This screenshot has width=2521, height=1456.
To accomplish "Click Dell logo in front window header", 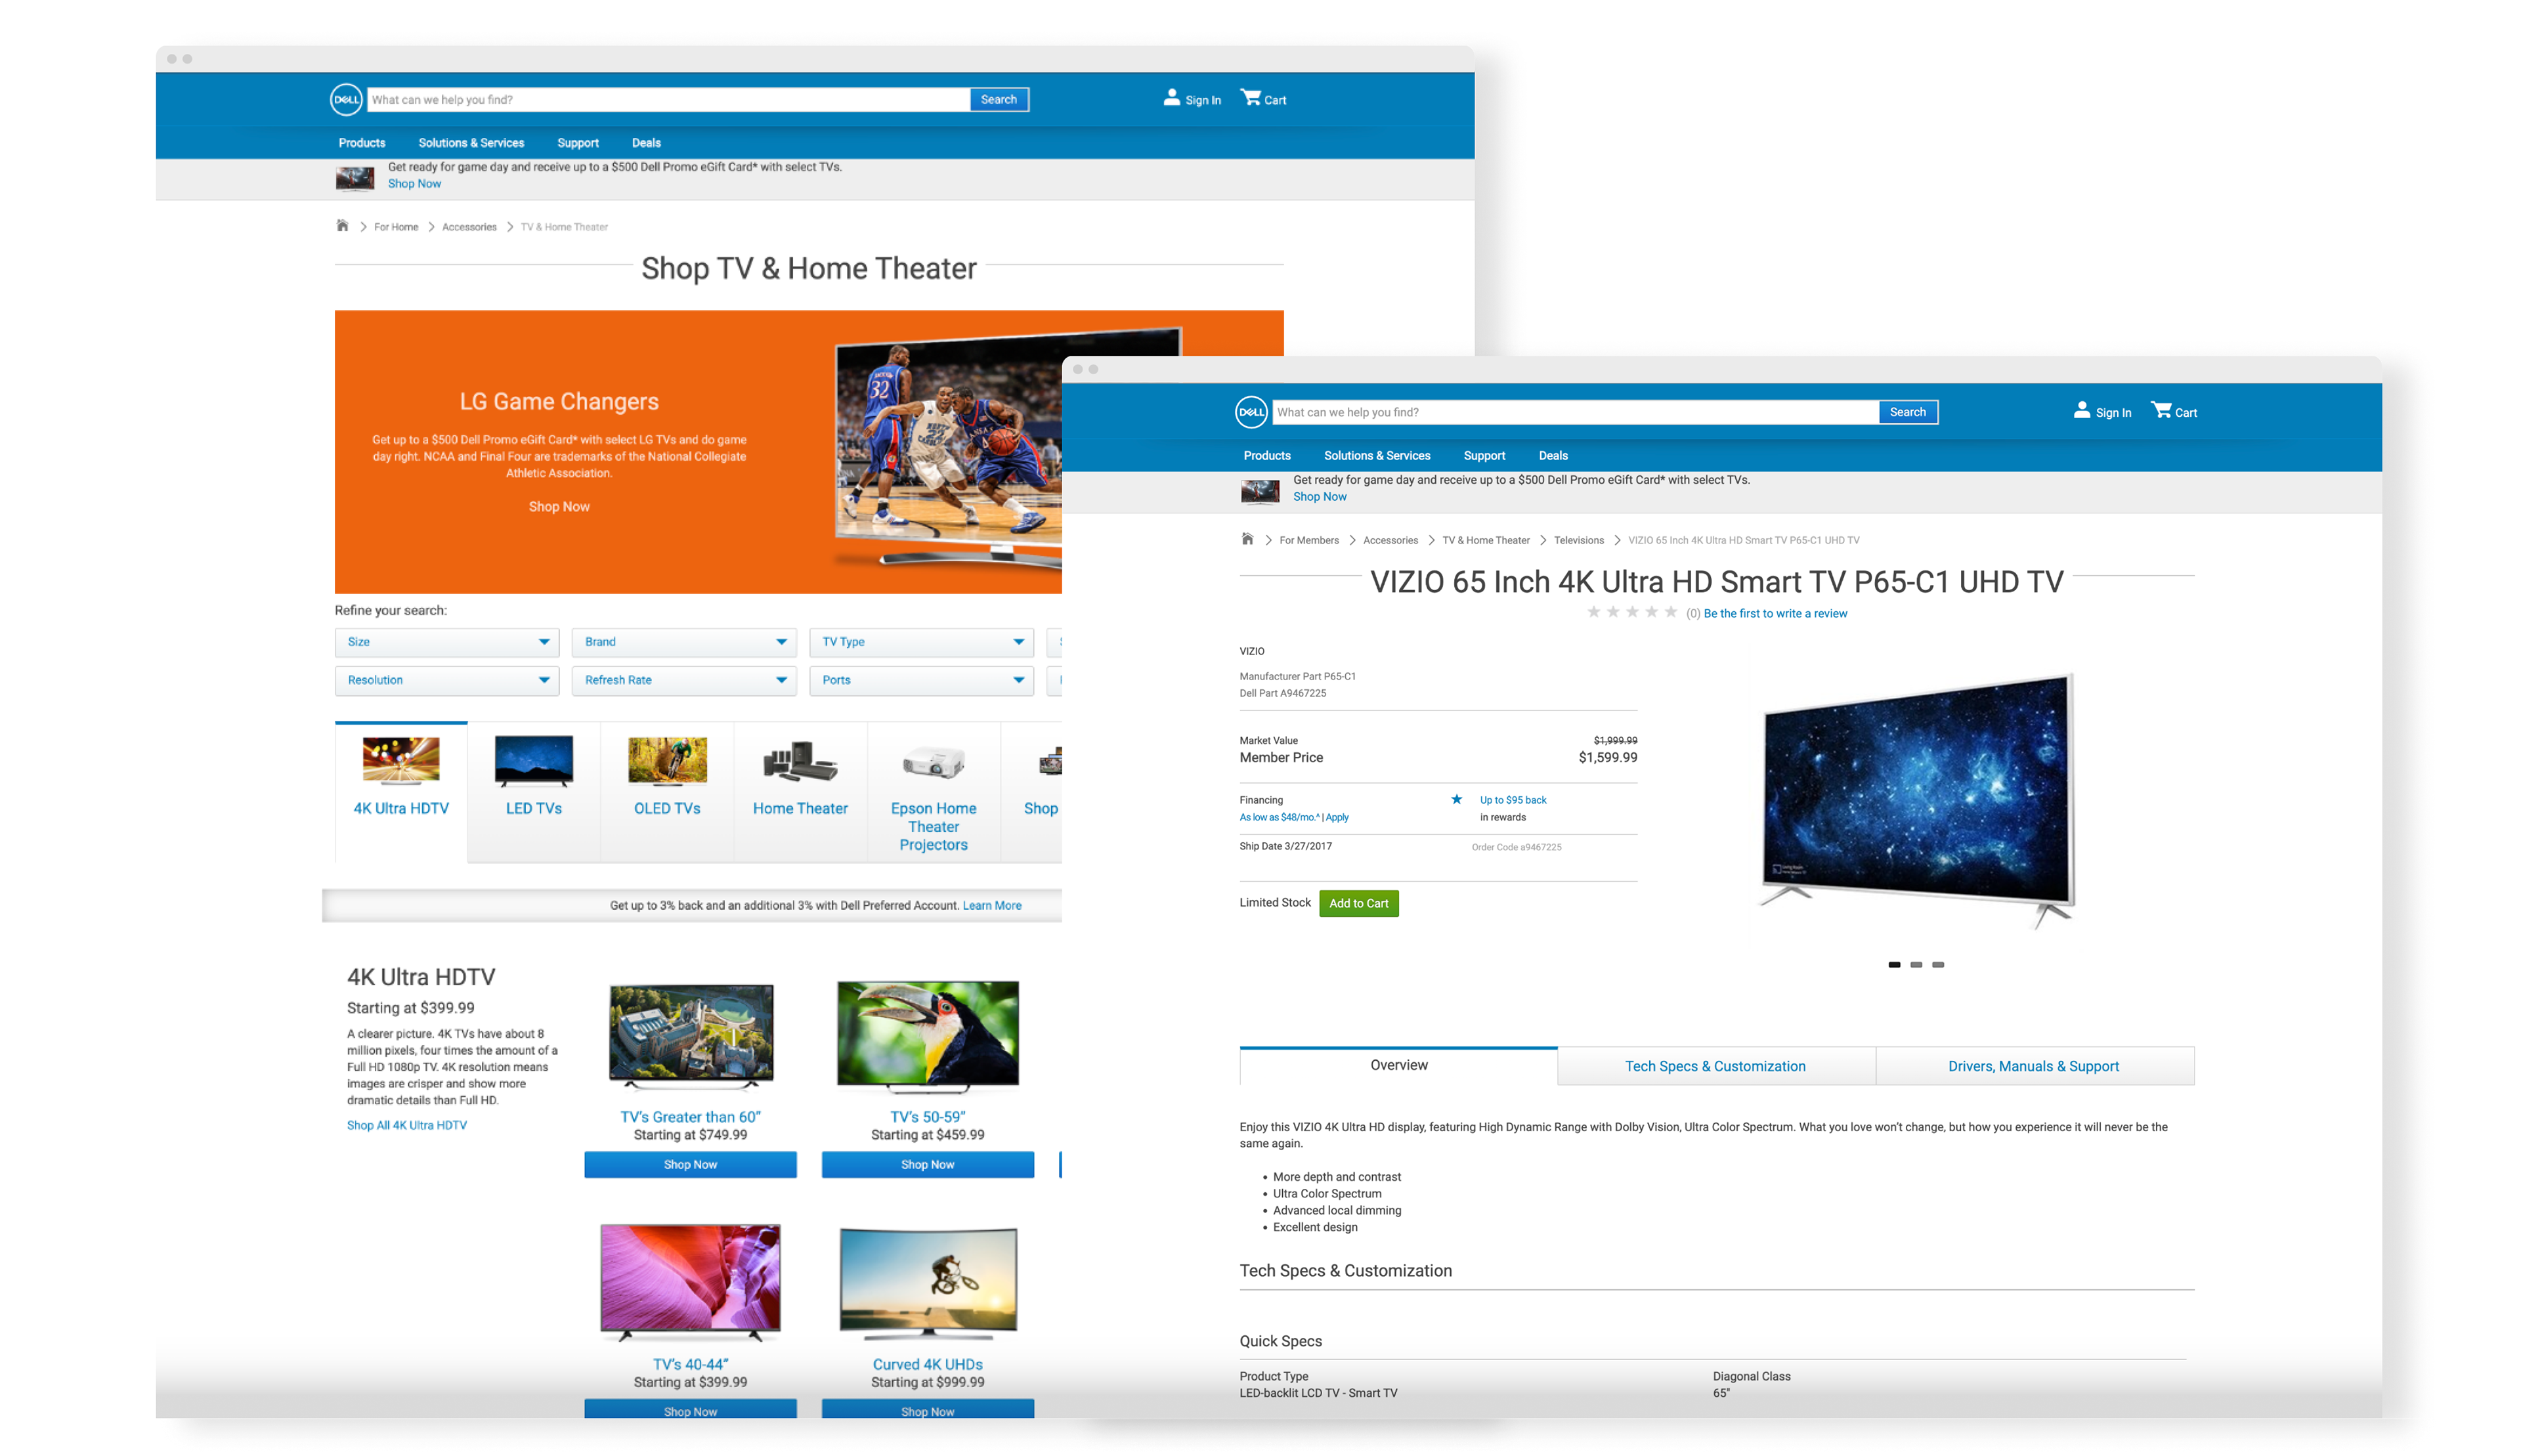I will click(1251, 412).
